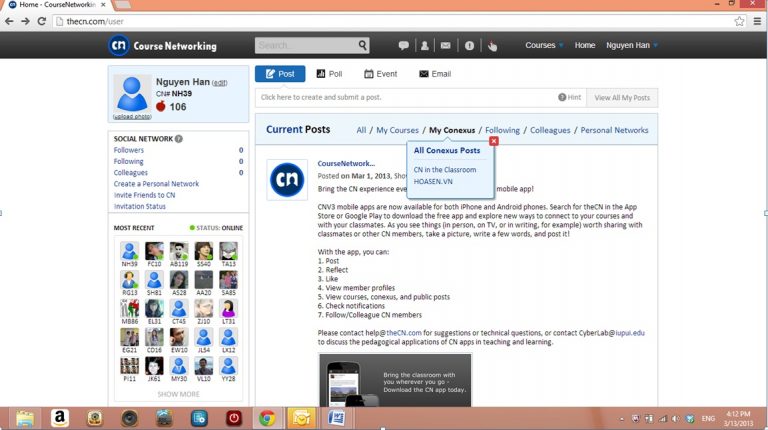The image size is (768, 430).
Task: Switch to the Poll tab
Action: [x=329, y=74]
